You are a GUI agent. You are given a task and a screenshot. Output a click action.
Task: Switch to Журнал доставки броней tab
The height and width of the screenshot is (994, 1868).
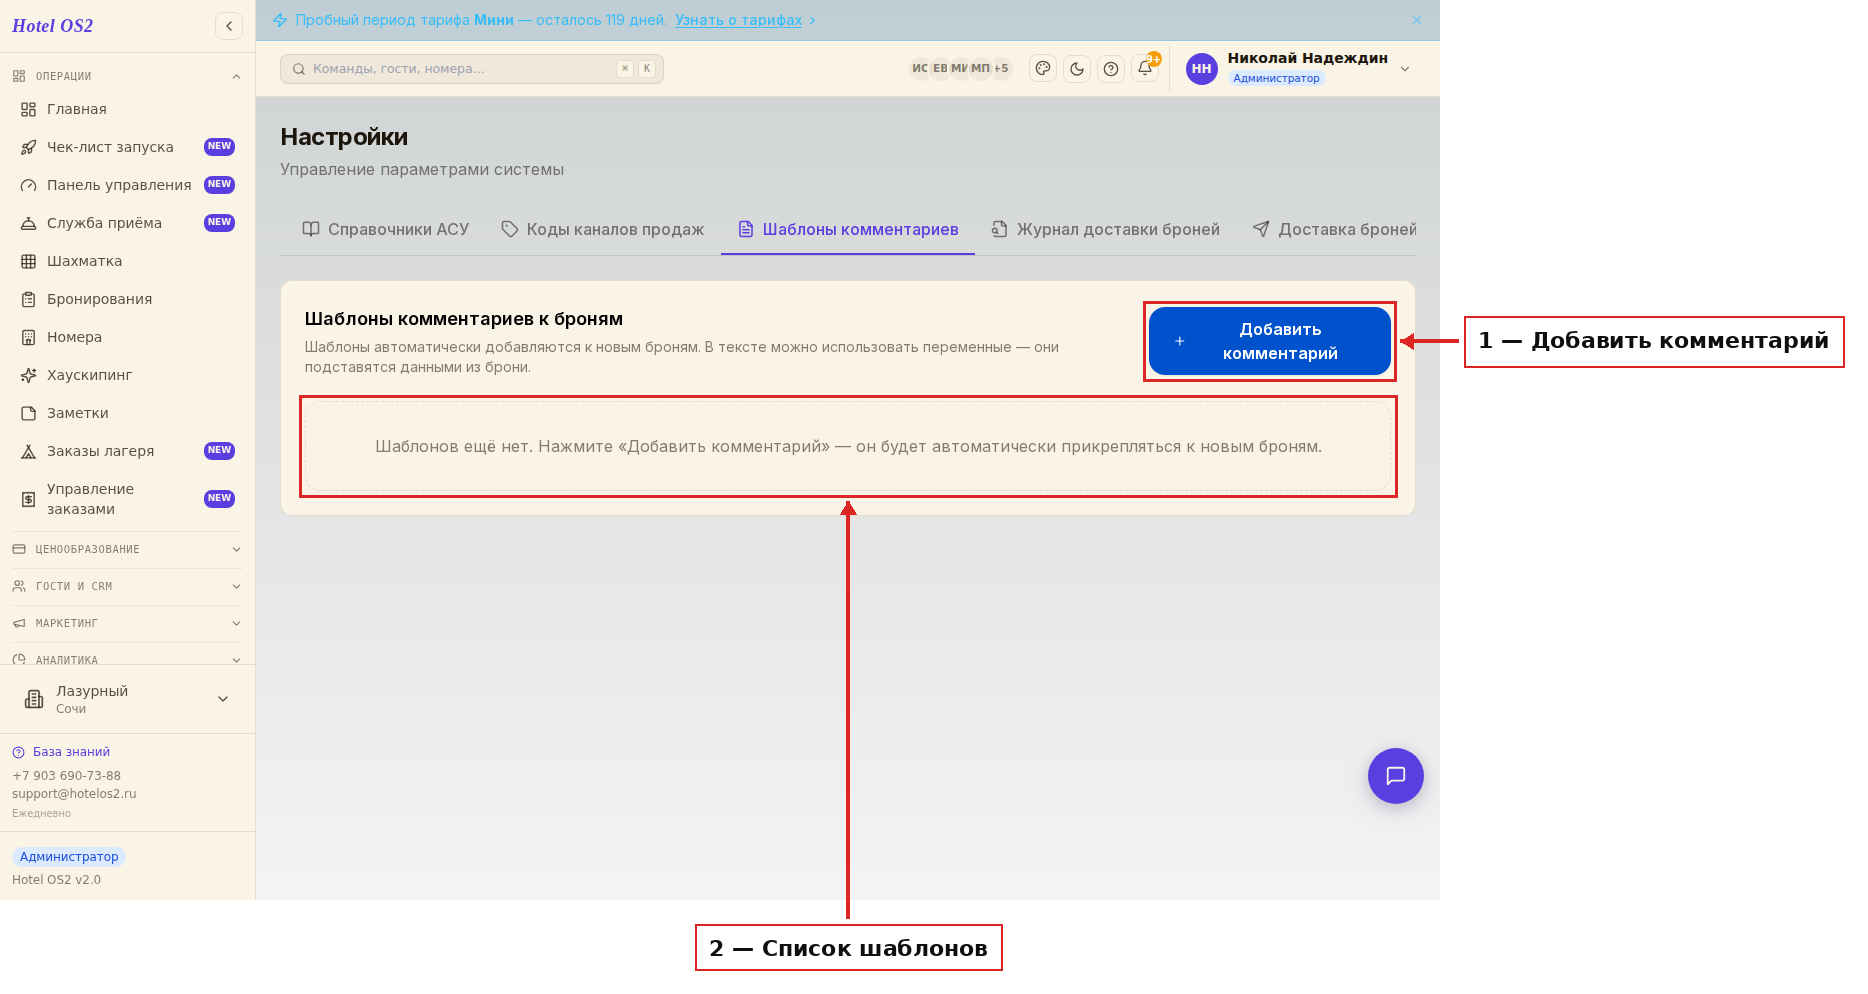(x=1106, y=230)
